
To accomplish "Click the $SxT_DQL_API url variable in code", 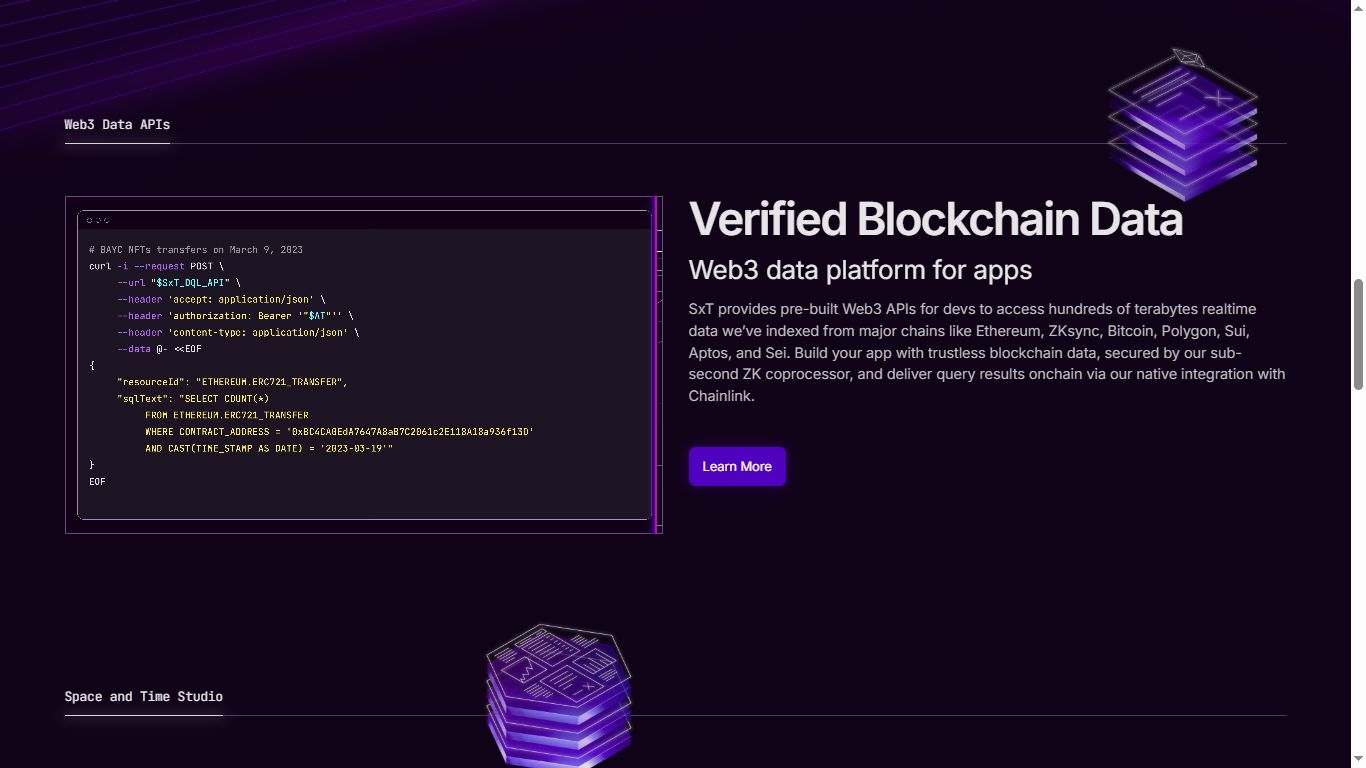I will (x=190, y=283).
